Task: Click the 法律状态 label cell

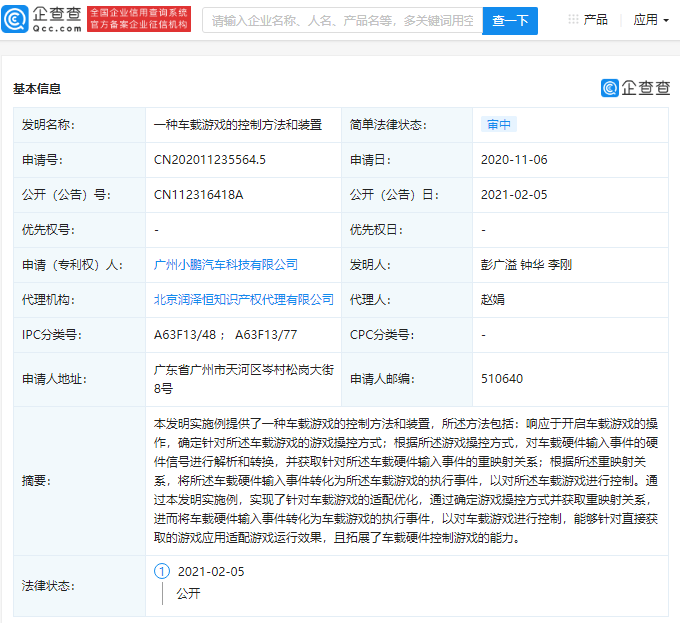Action: (80, 586)
